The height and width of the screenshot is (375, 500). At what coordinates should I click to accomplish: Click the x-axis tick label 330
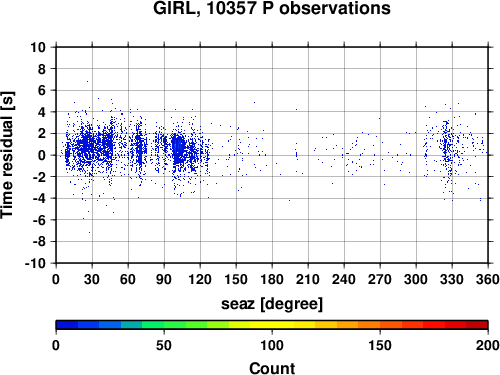452,279
